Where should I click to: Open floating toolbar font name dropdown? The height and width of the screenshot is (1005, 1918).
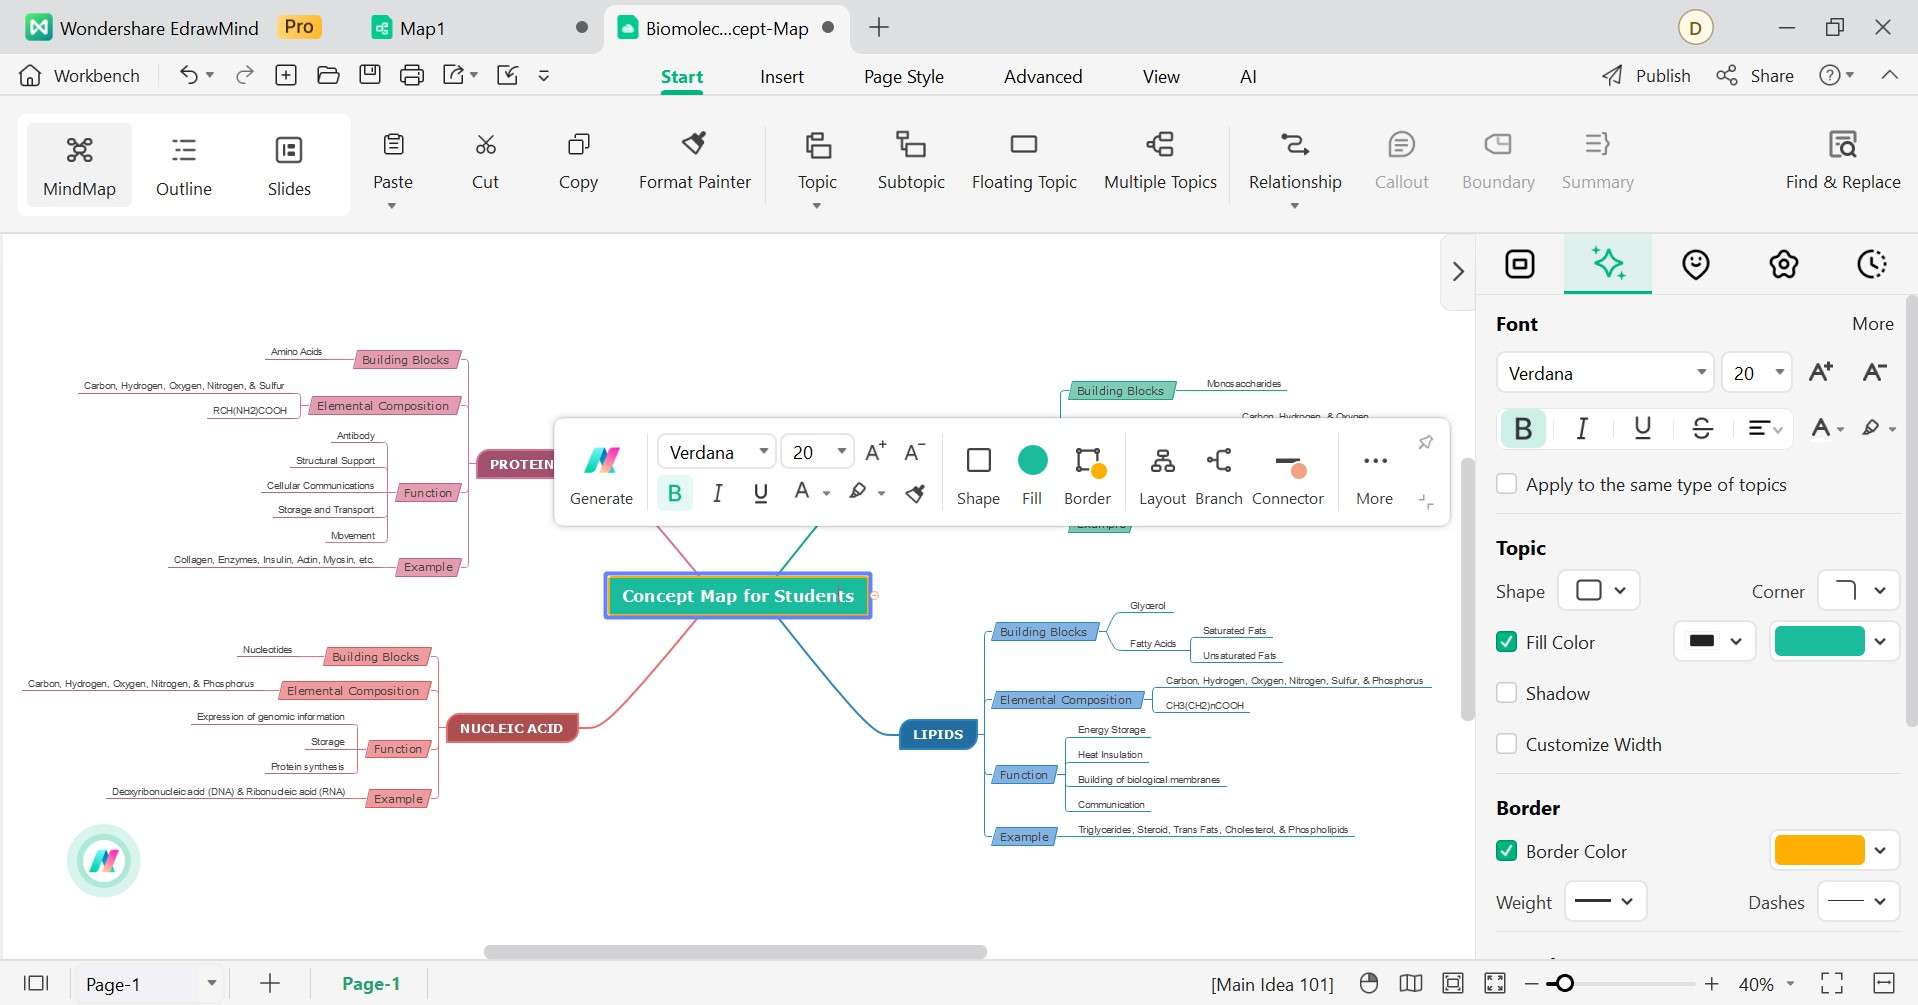(717, 452)
